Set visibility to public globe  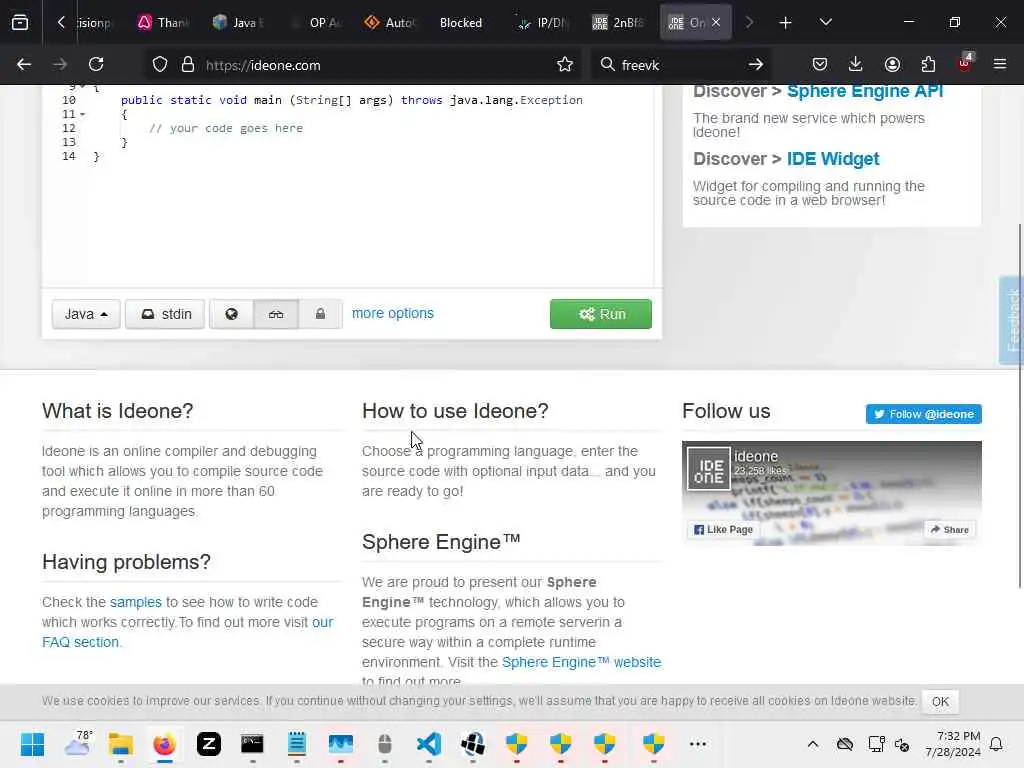click(231, 314)
